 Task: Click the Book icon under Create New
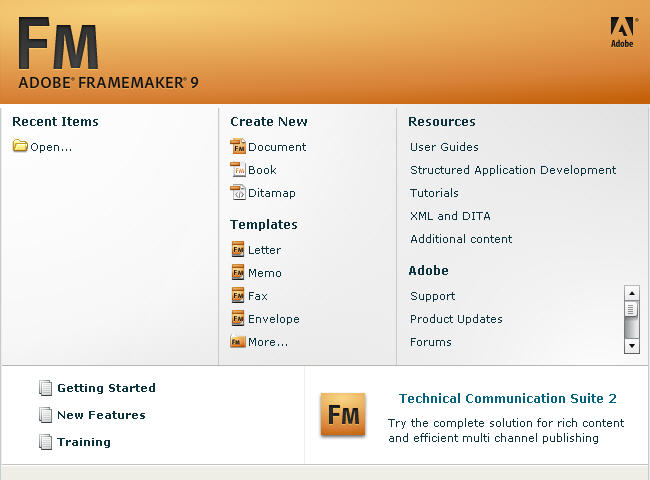tap(238, 170)
